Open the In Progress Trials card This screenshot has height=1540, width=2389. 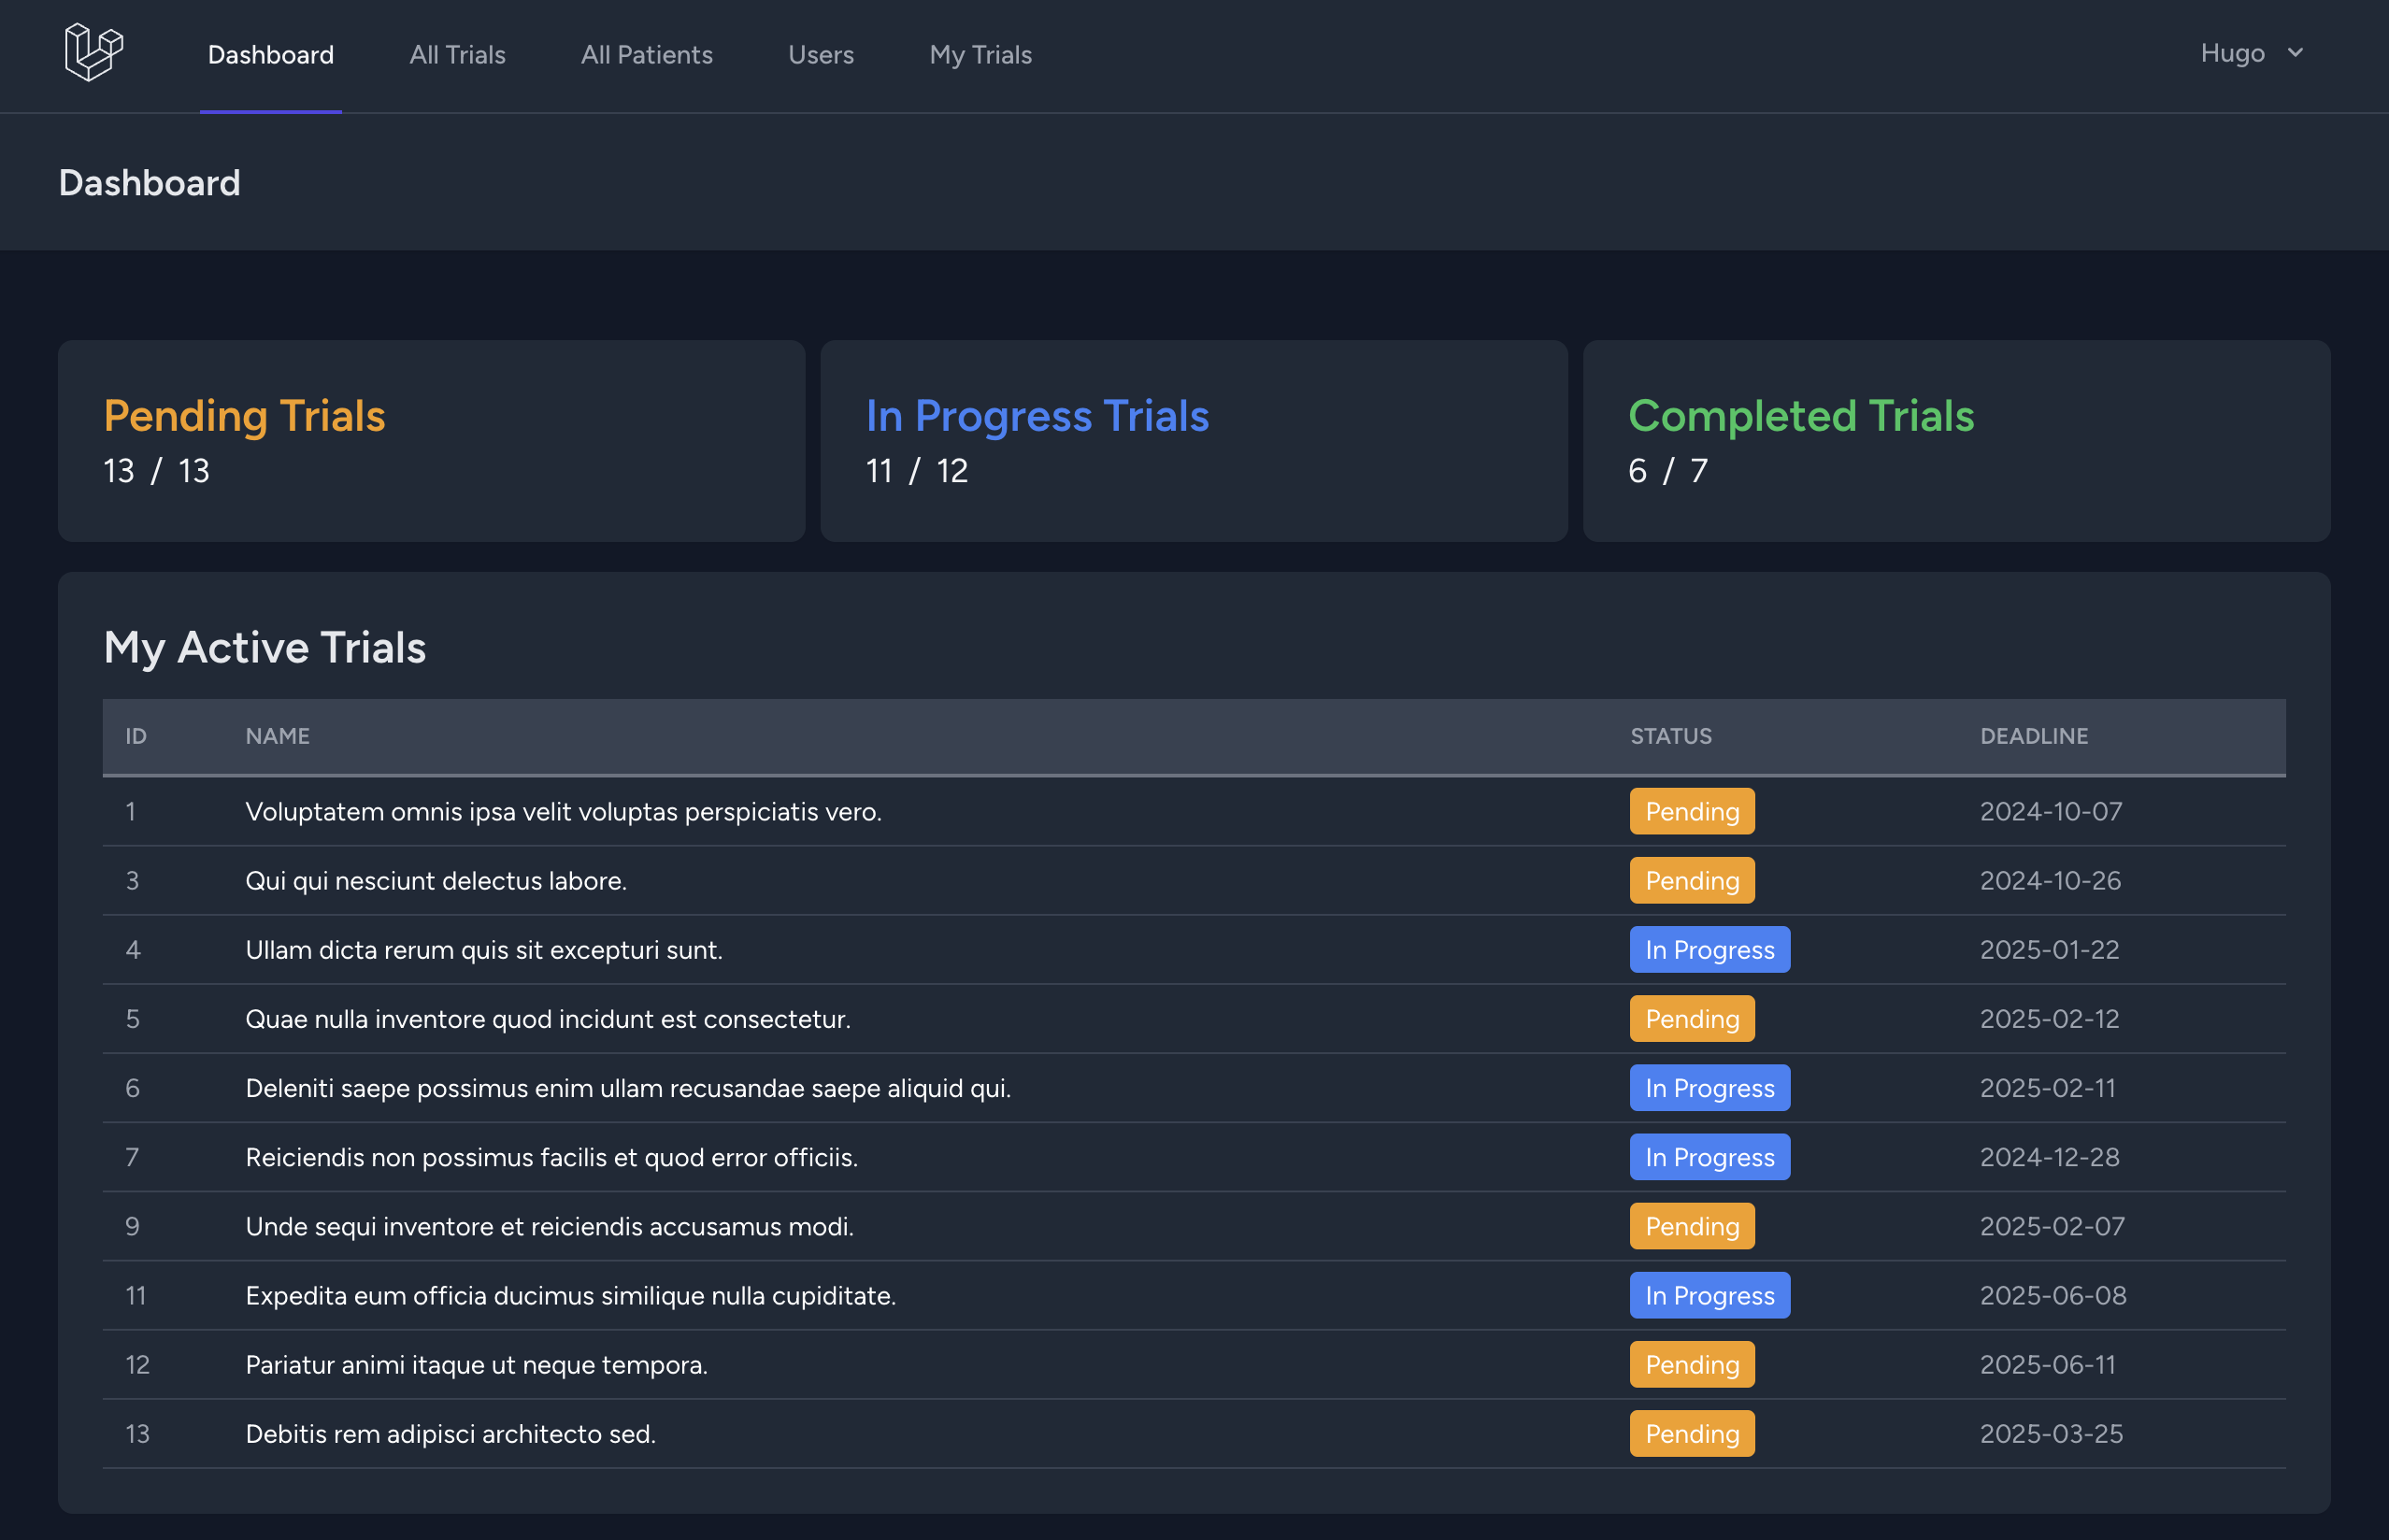[x=1193, y=441]
